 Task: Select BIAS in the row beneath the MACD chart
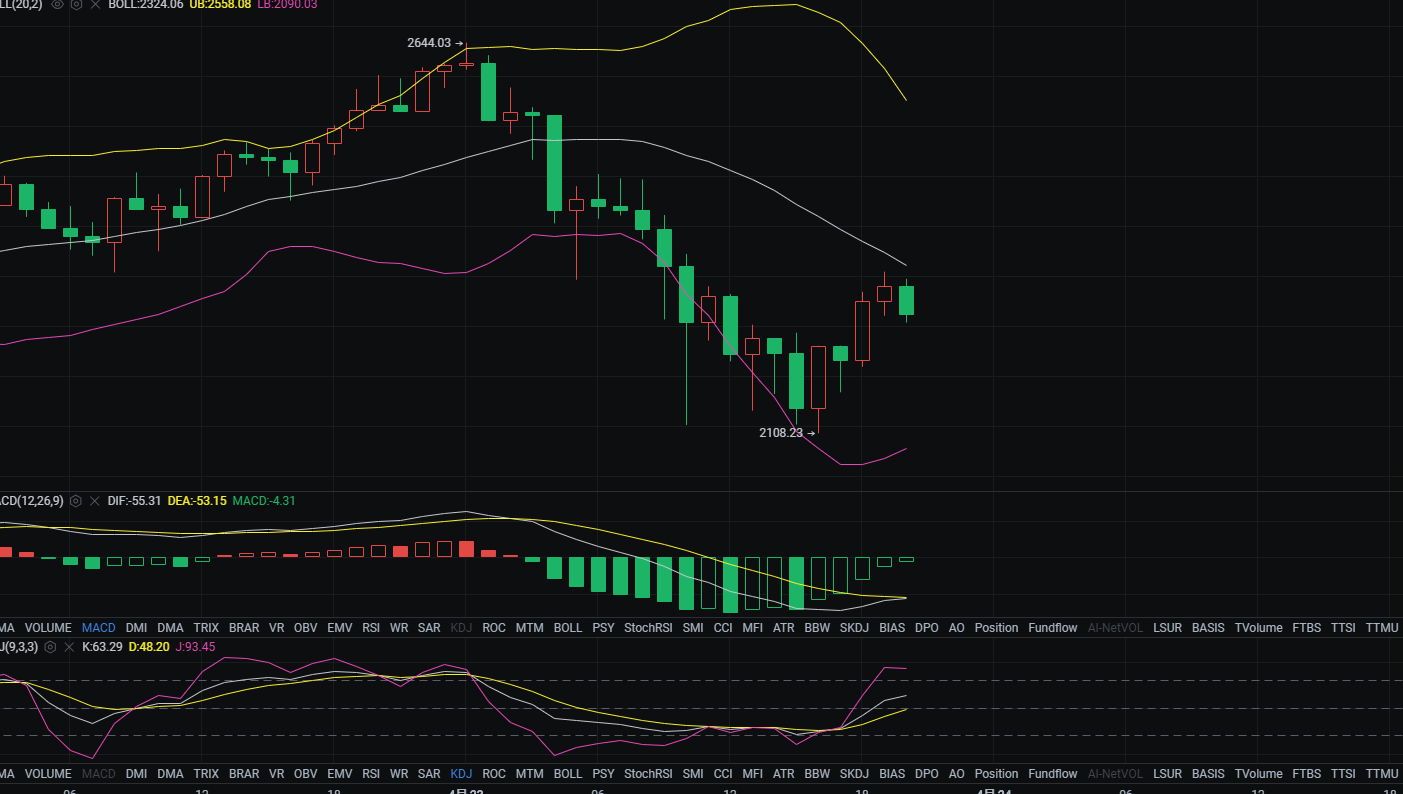point(892,628)
